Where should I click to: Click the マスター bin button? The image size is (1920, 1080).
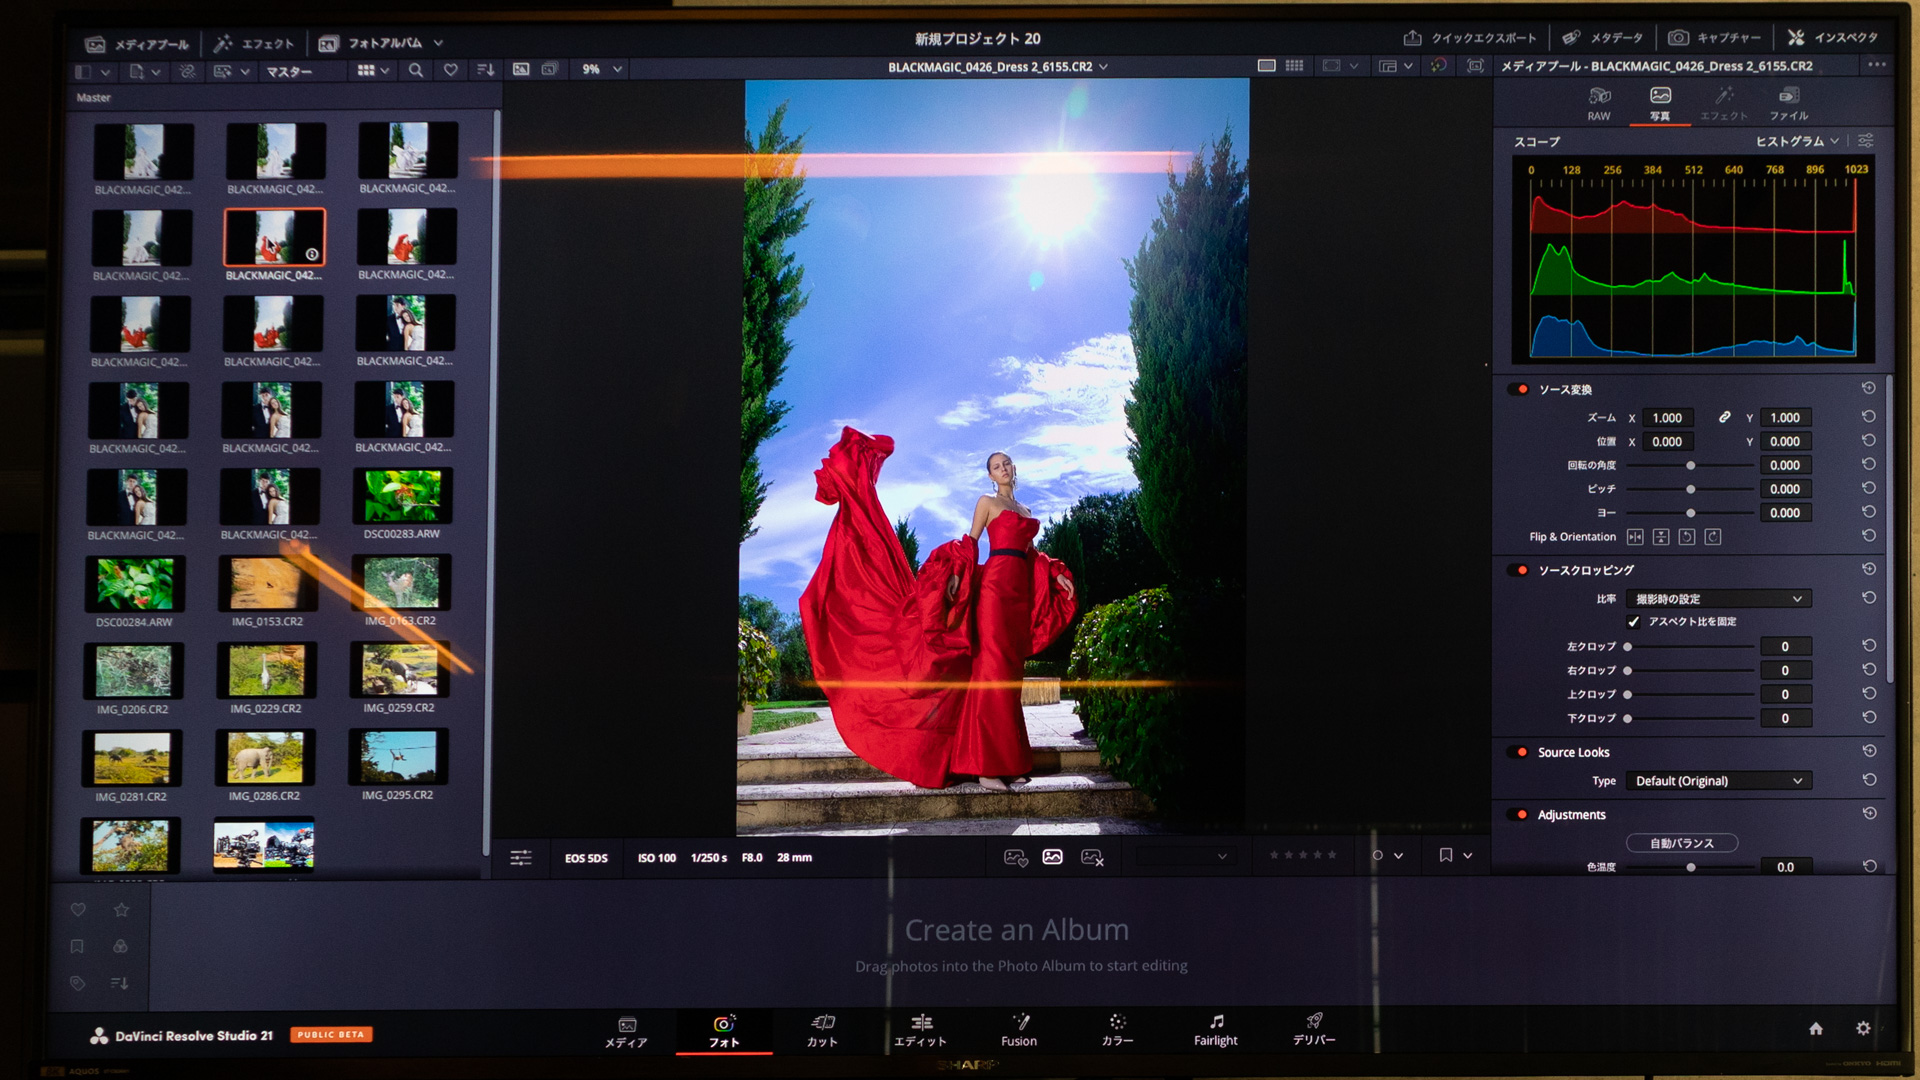coord(289,71)
